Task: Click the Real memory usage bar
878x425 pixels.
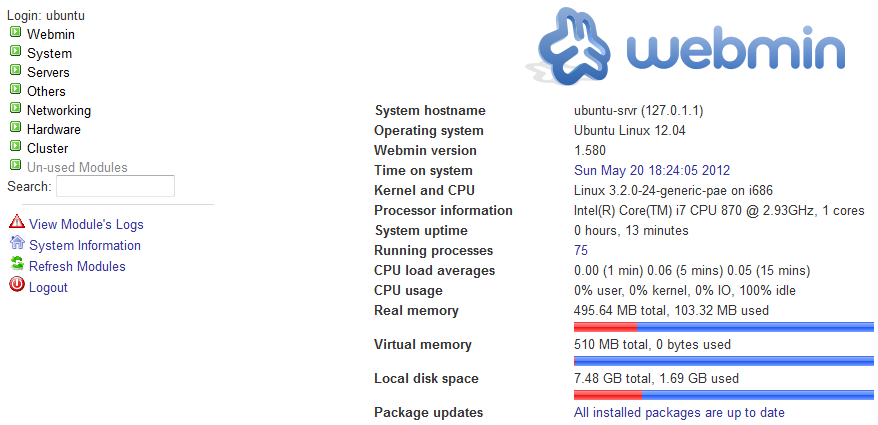Action: click(x=724, y=326)
